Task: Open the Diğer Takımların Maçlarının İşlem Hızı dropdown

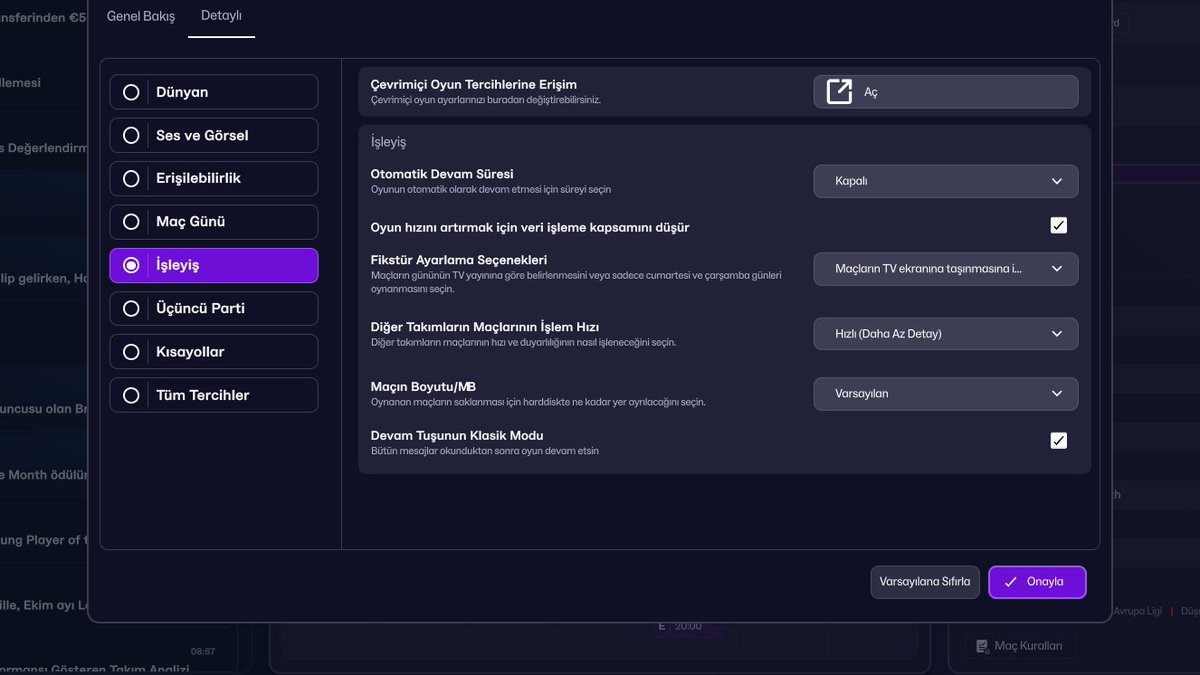Action: (946, 334)
